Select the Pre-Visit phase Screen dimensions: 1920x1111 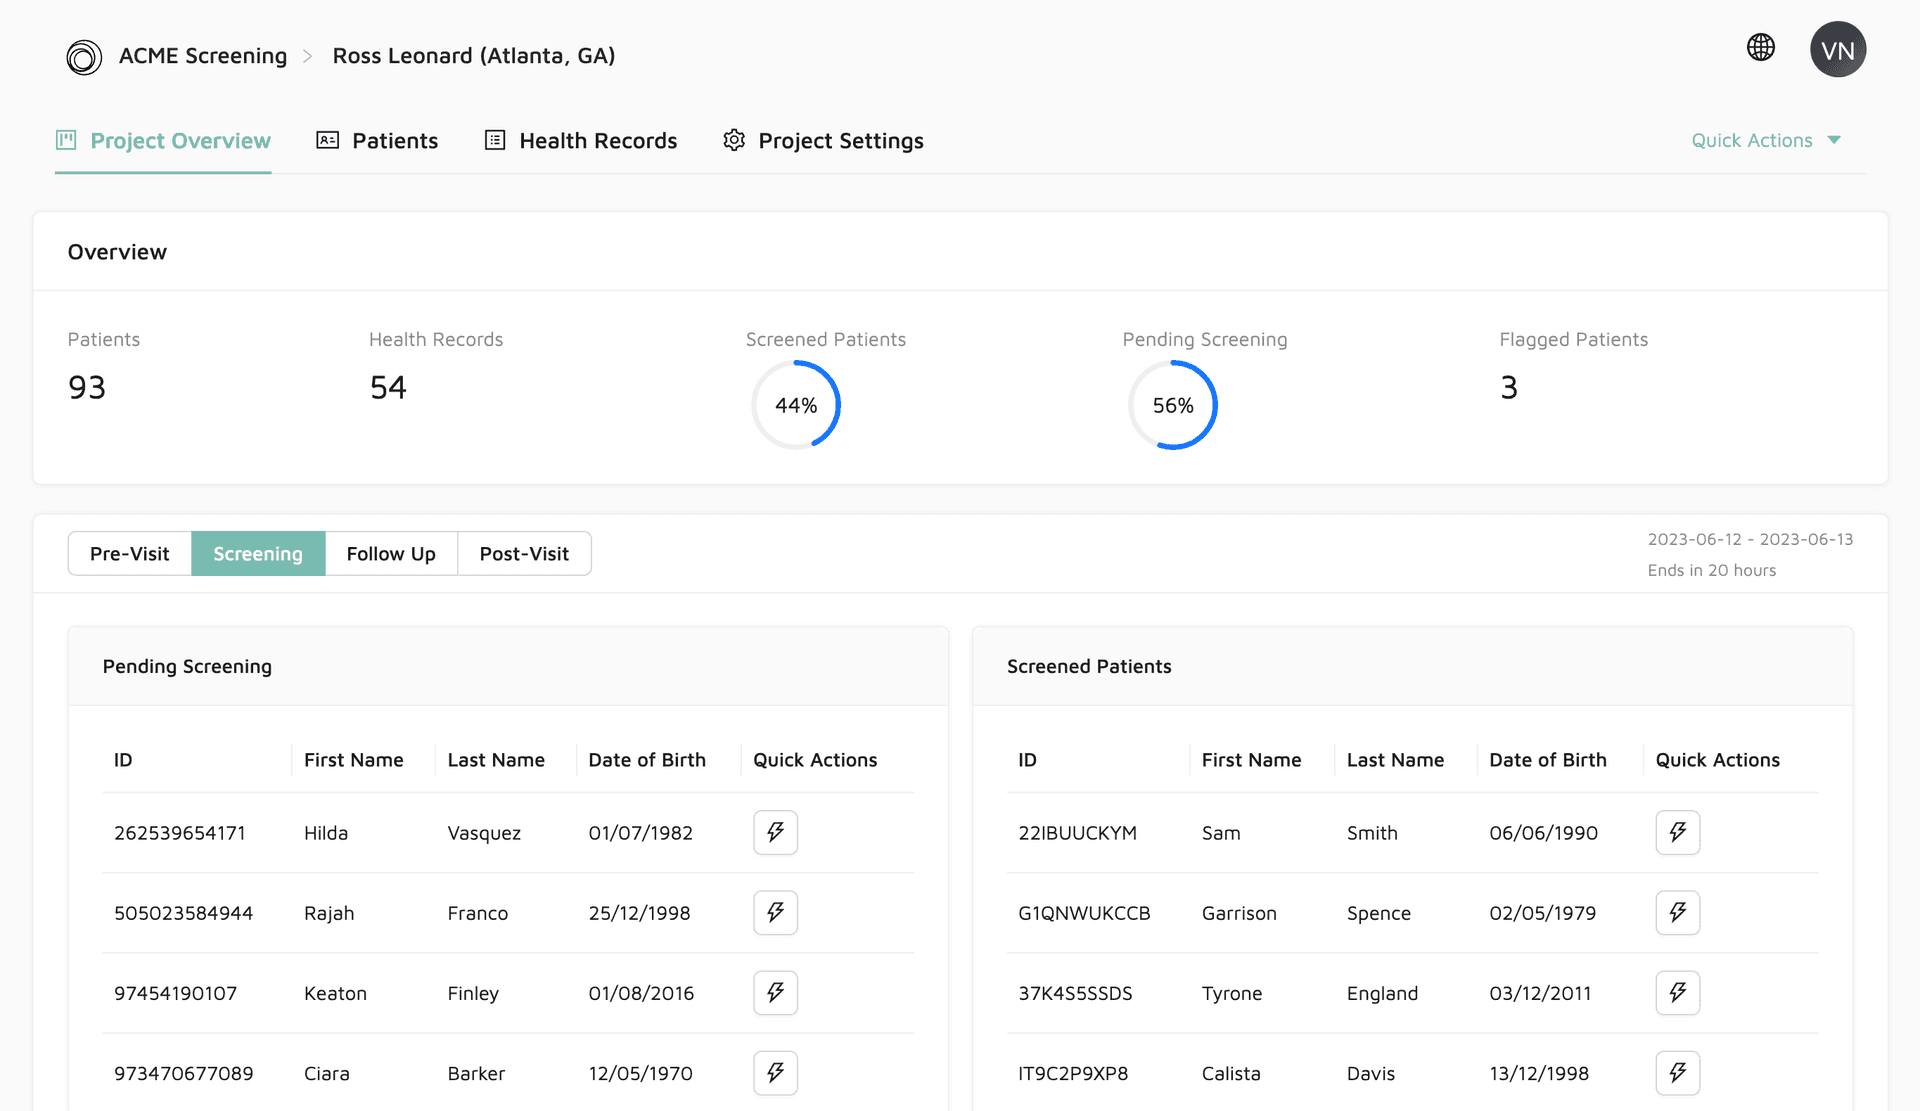(130, 554)
